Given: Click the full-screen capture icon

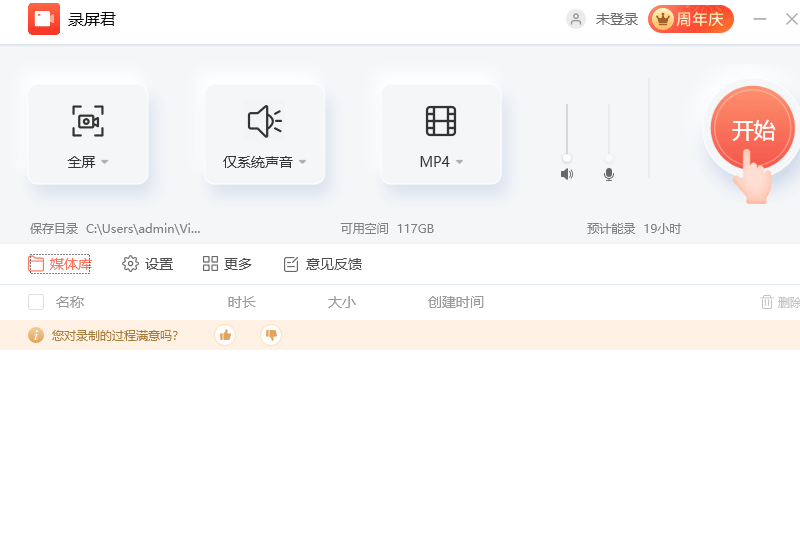Looking at the screenshot, I should point(88,121).
